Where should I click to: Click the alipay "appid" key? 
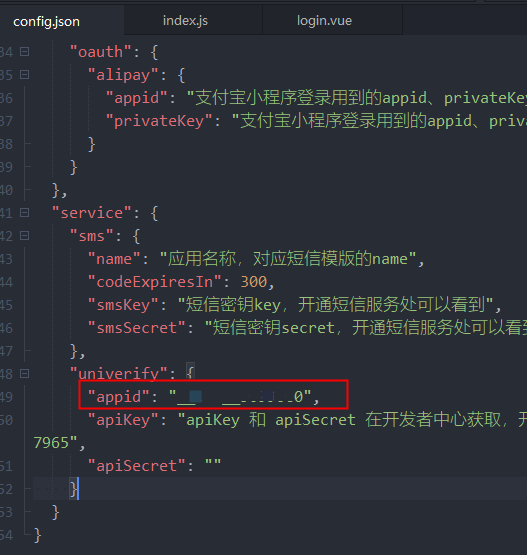click(x=137, y=98)
